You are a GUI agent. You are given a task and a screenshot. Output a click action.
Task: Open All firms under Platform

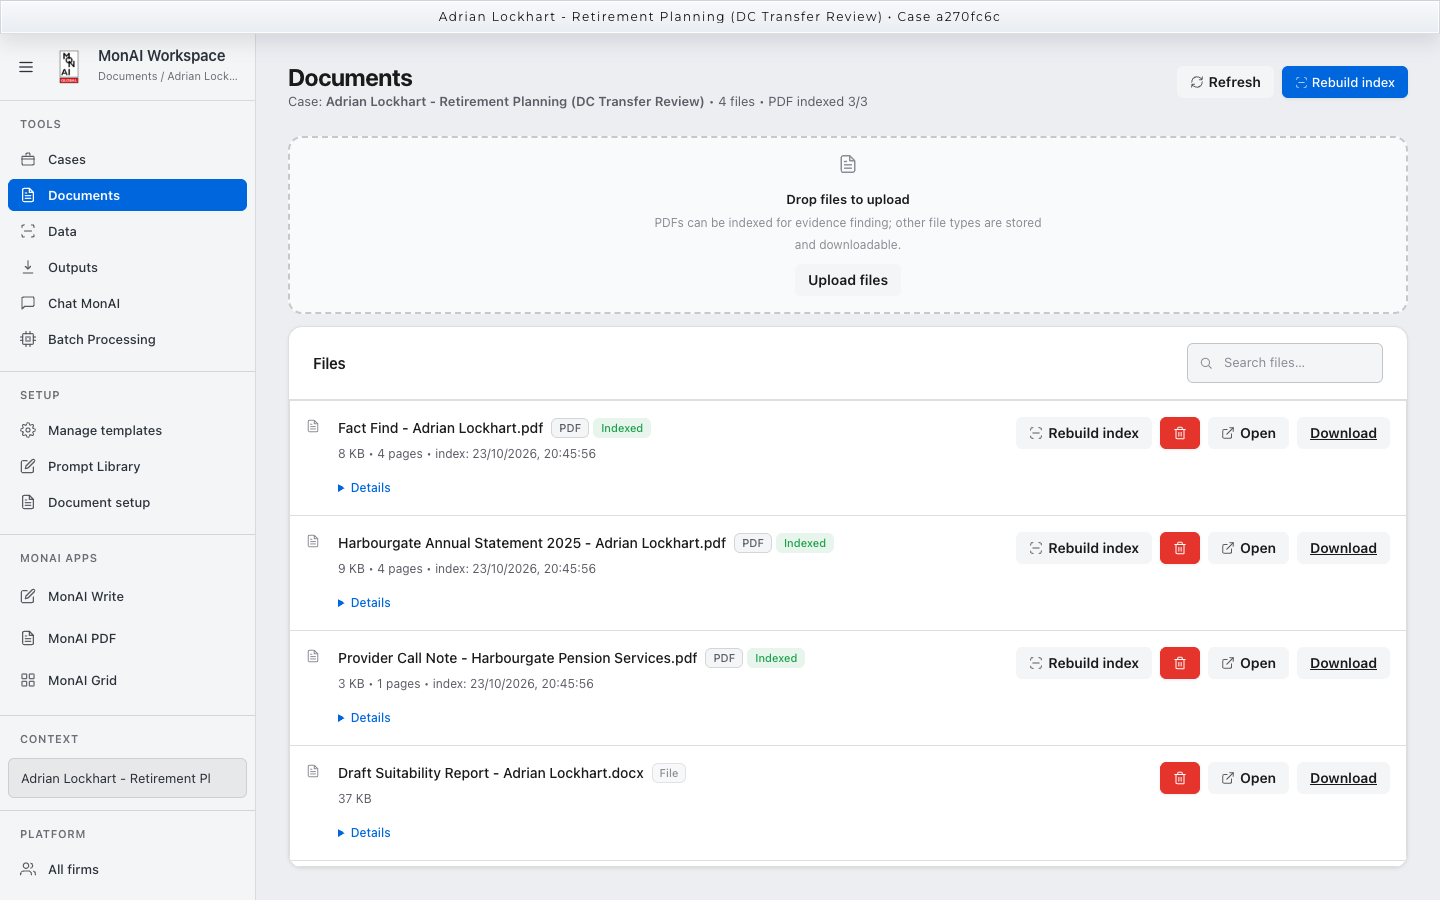(127, 869)
